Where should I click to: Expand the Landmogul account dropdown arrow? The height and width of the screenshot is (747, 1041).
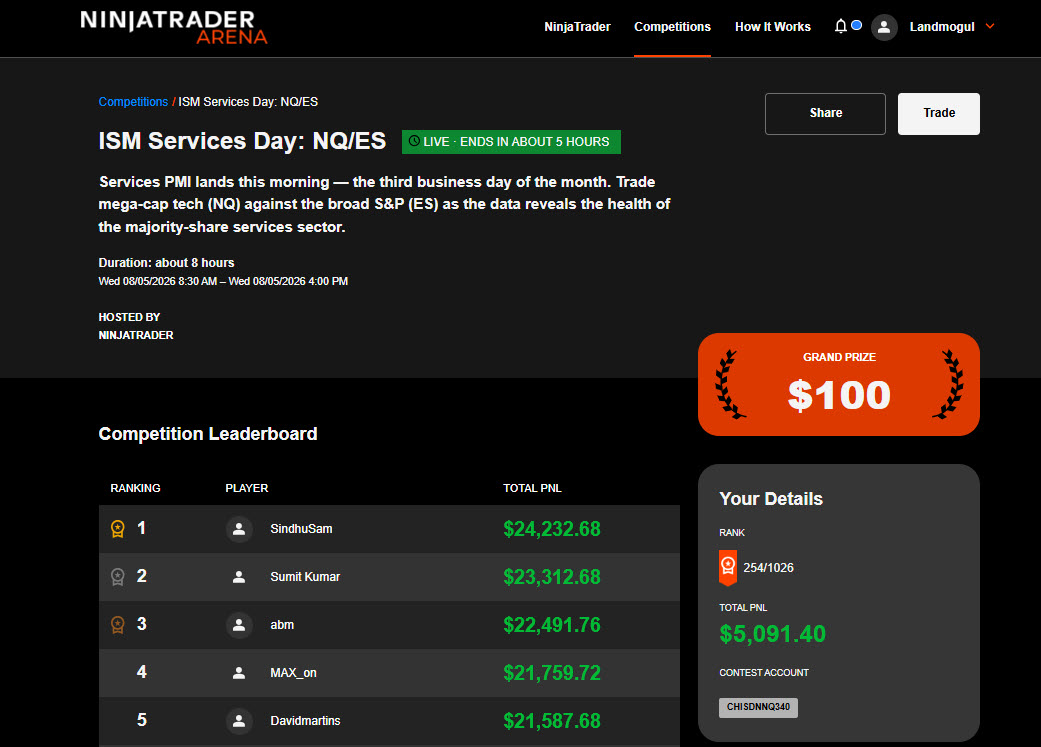tap(990, 26)
